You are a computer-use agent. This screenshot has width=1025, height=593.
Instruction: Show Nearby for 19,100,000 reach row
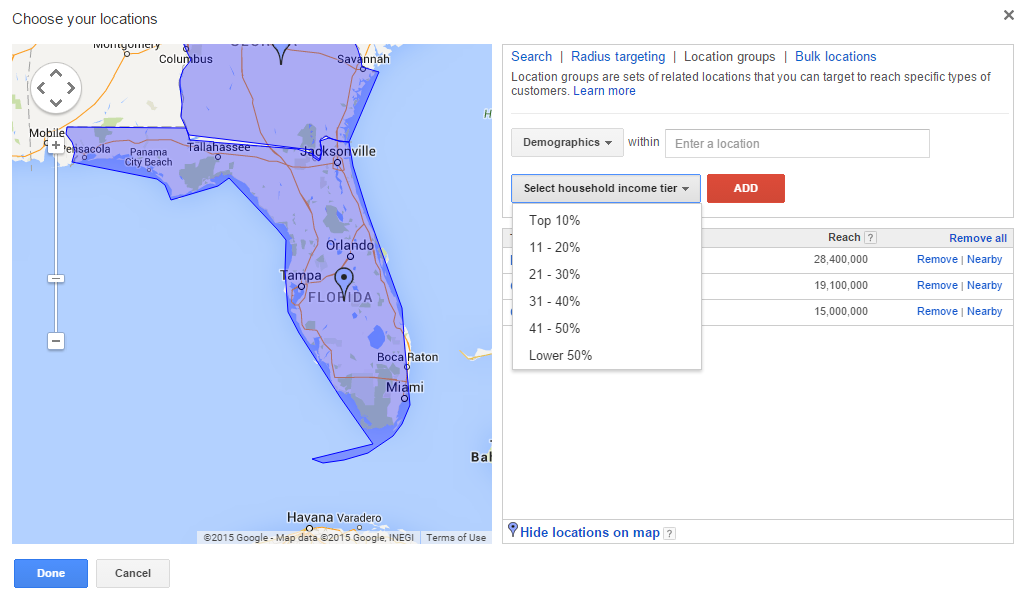984,285
